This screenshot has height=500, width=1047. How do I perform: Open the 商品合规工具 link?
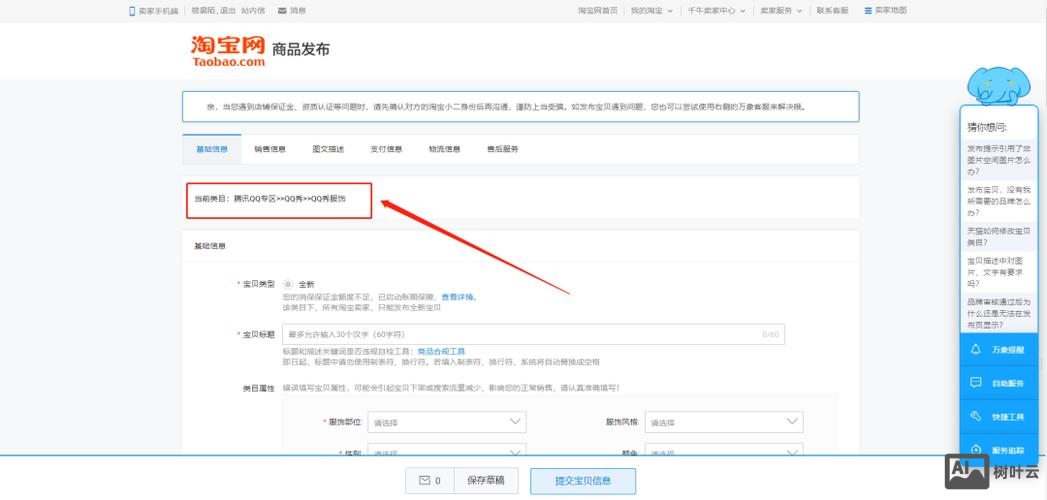pos(441,351)
